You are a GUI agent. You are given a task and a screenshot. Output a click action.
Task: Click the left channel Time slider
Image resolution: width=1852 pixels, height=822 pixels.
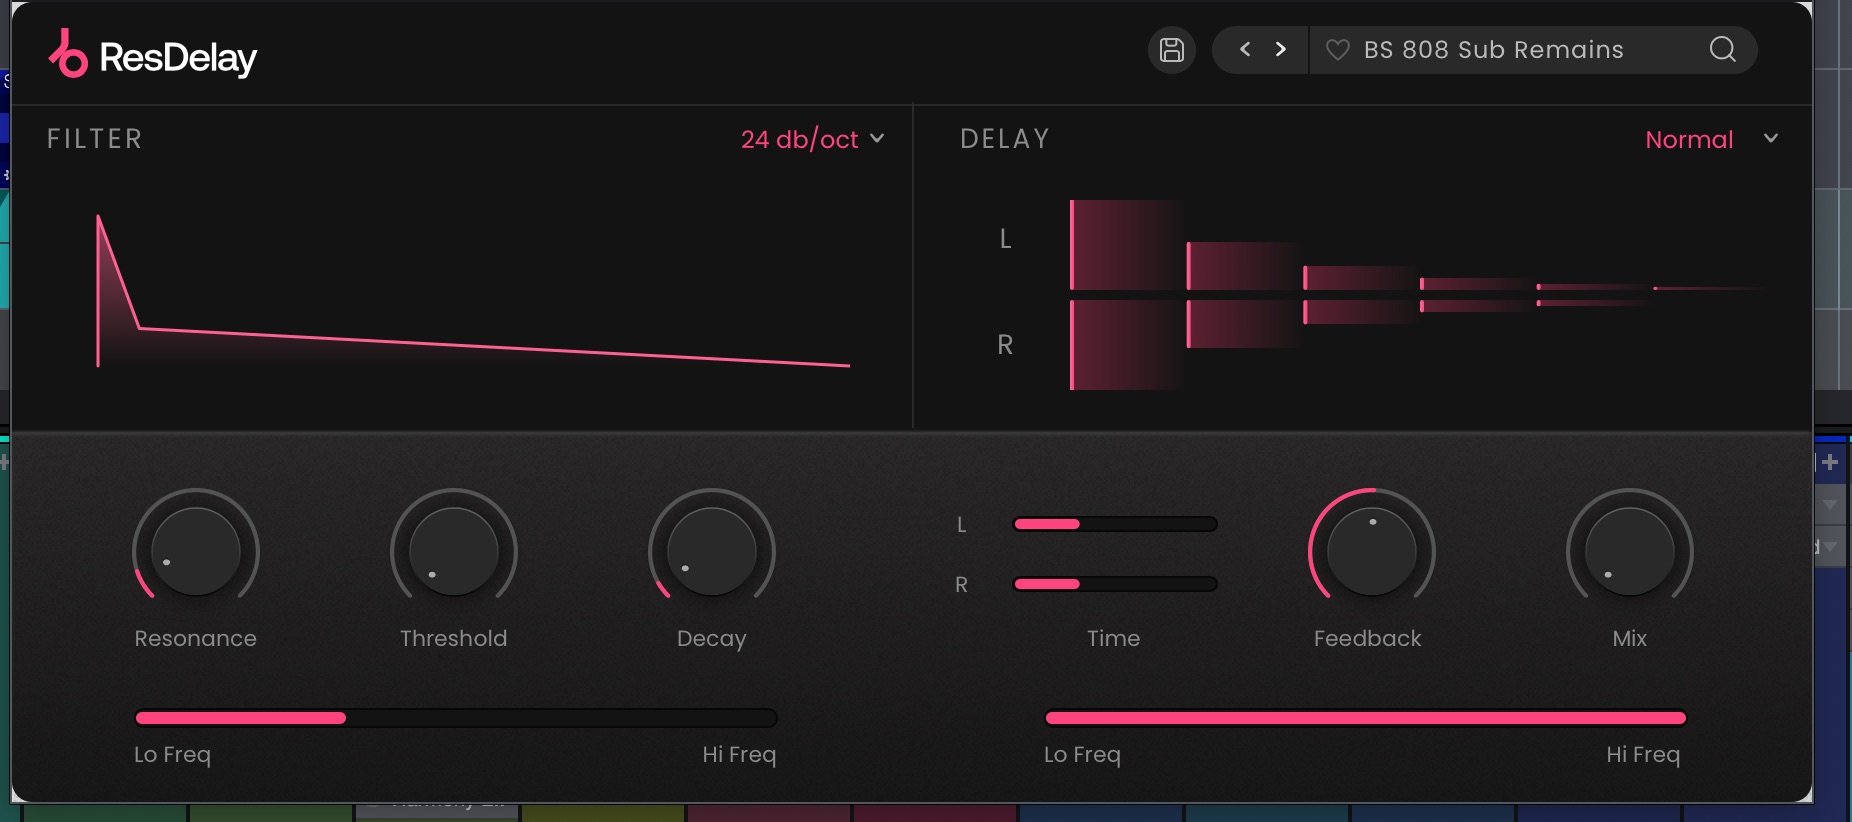(1115, 524)
